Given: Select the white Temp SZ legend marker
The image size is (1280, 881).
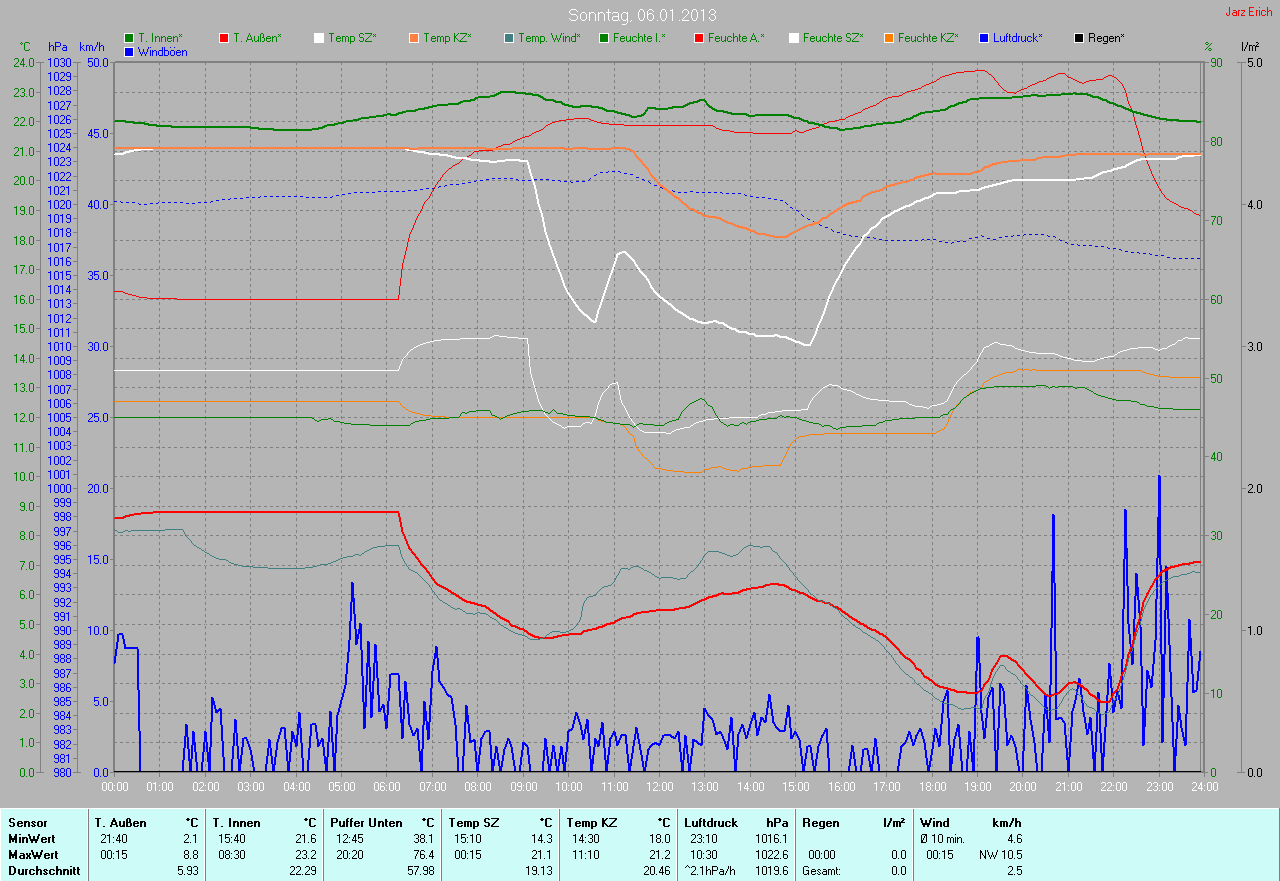Looking at the screenshot, I should tap(319, 38).
